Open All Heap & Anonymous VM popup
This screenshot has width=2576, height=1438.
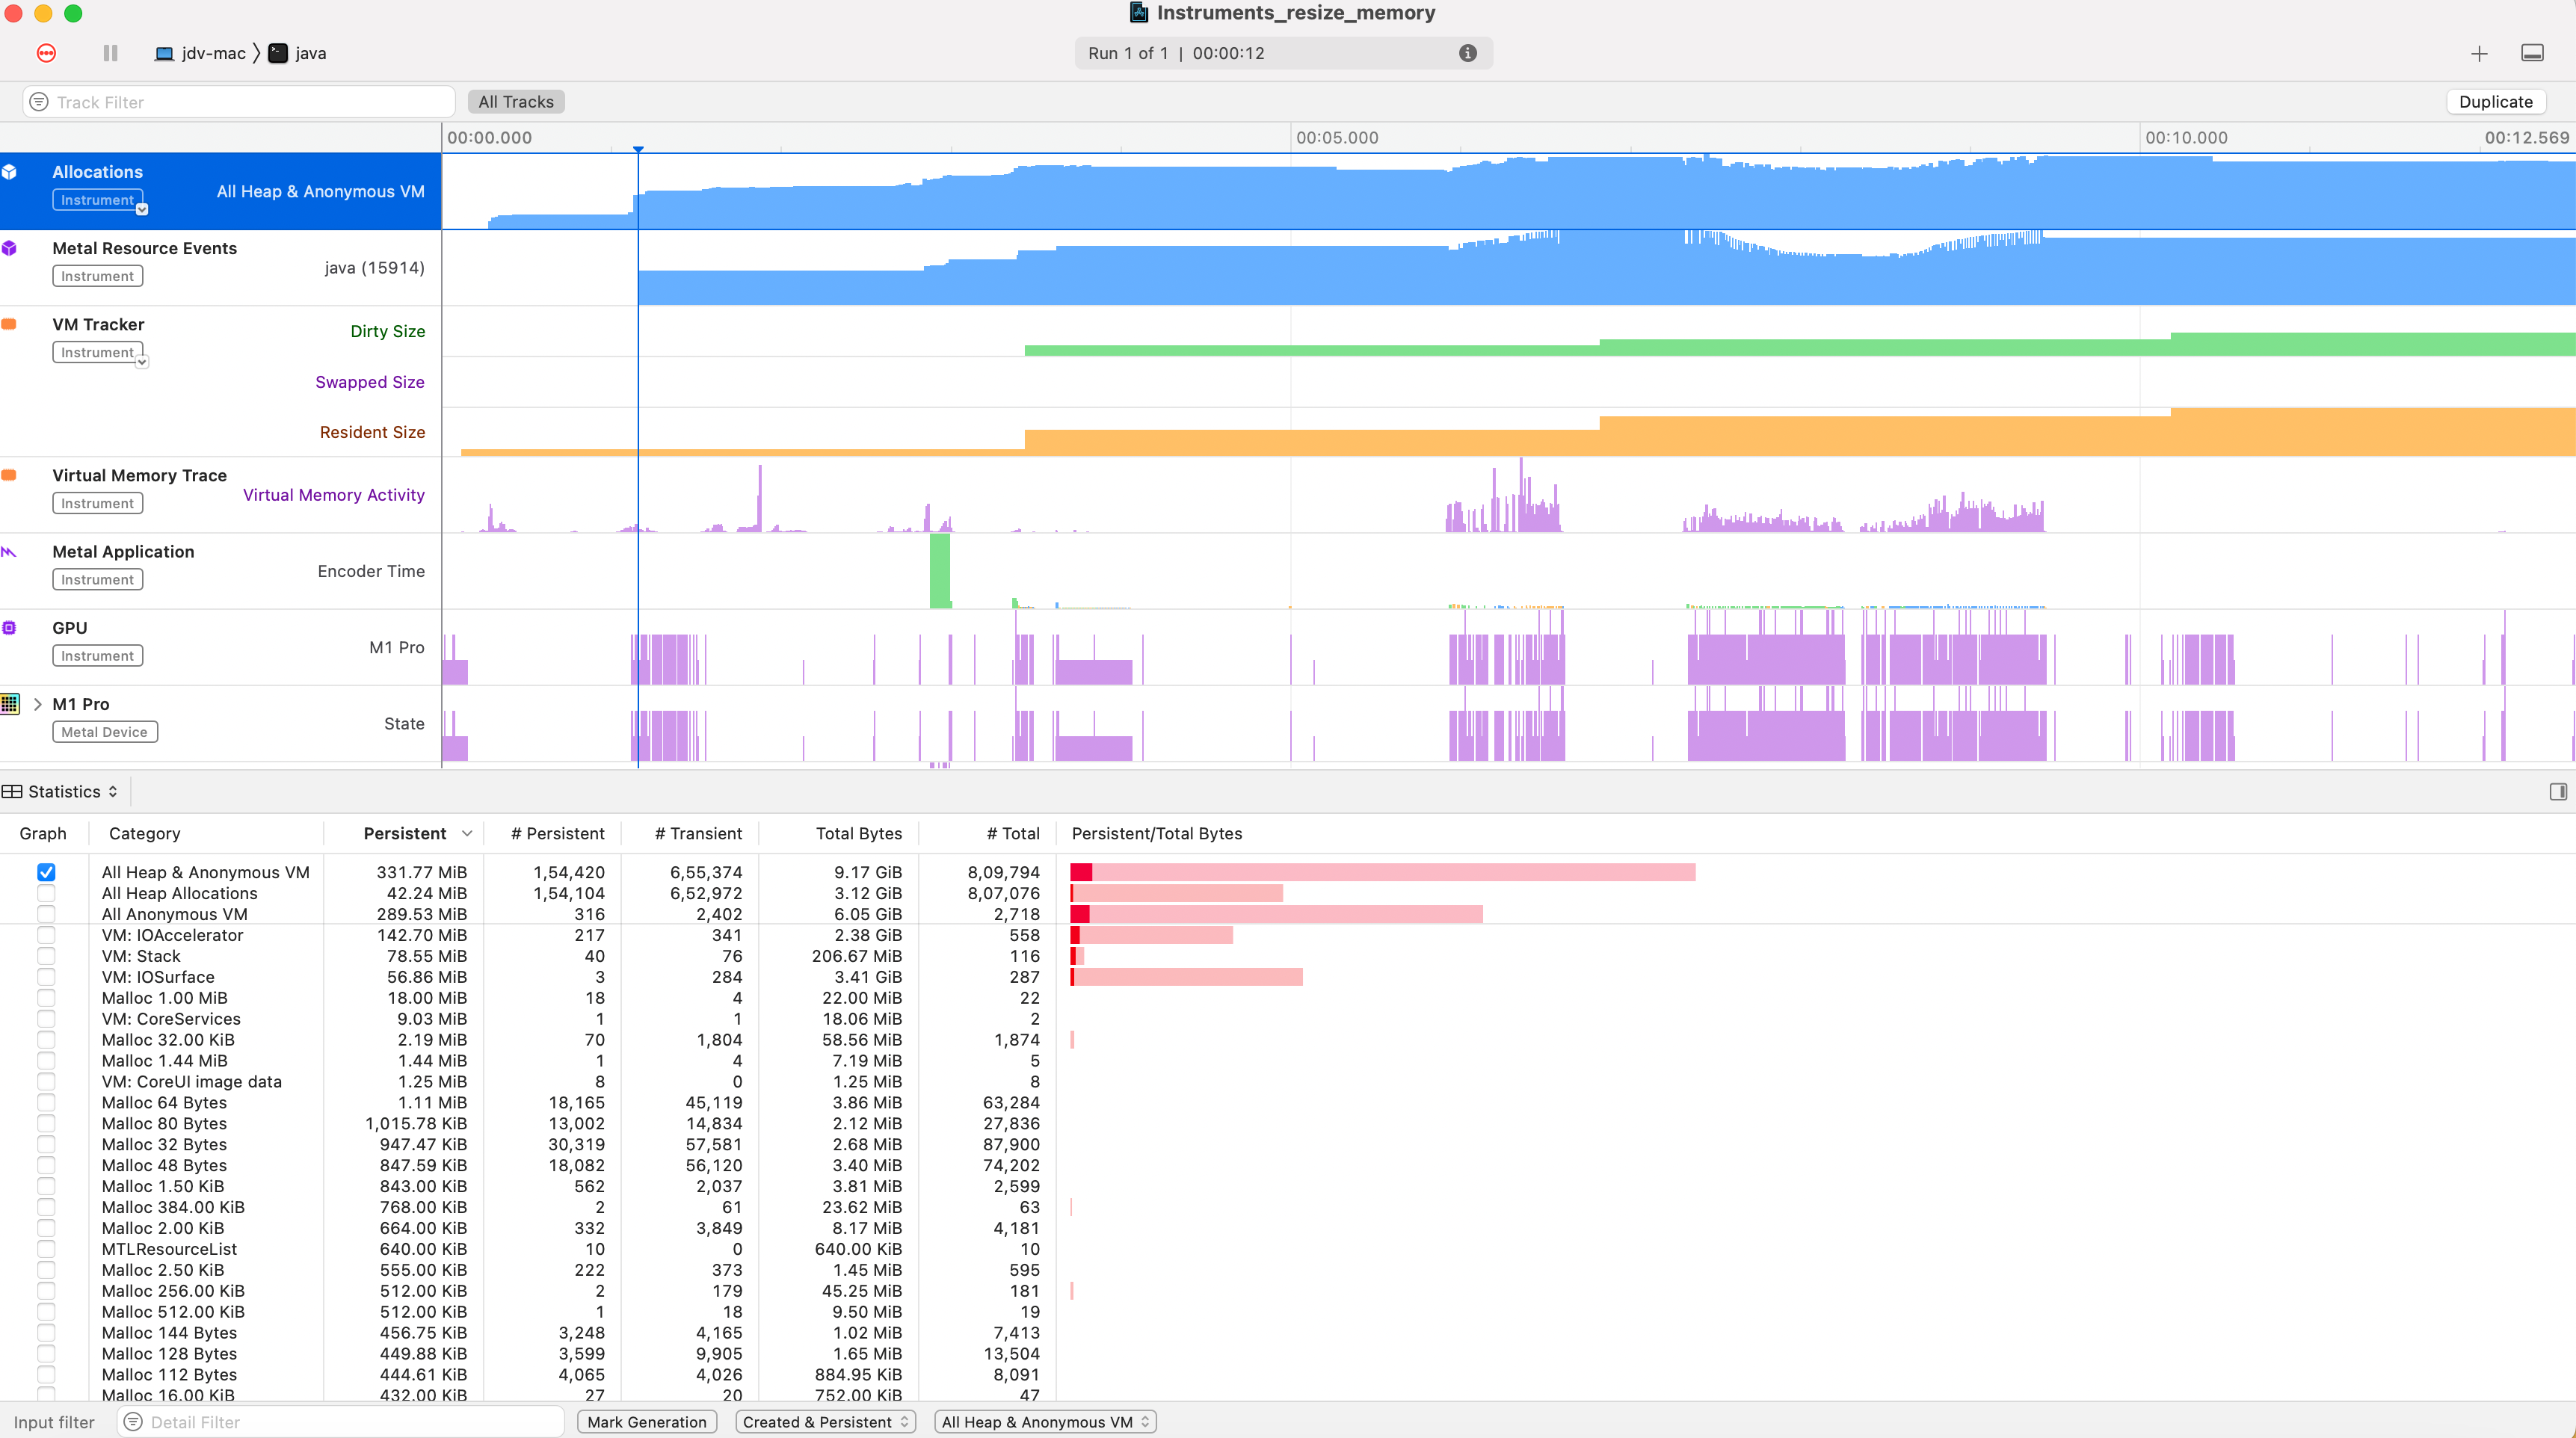[1044, 1422]
